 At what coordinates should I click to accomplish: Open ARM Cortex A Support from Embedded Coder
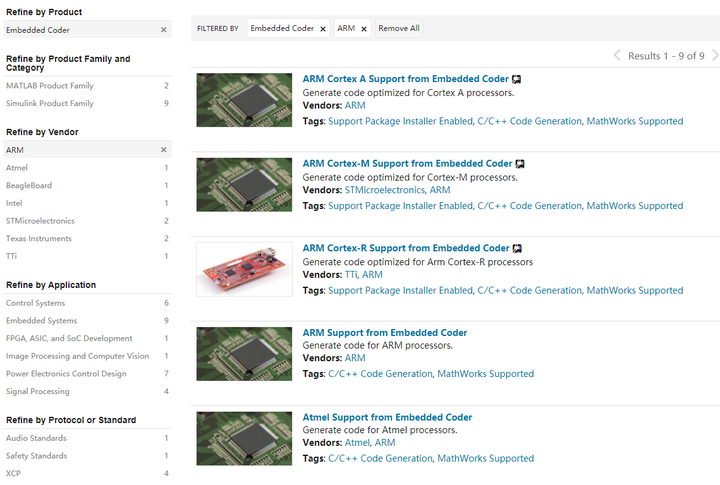click(405, 79)
